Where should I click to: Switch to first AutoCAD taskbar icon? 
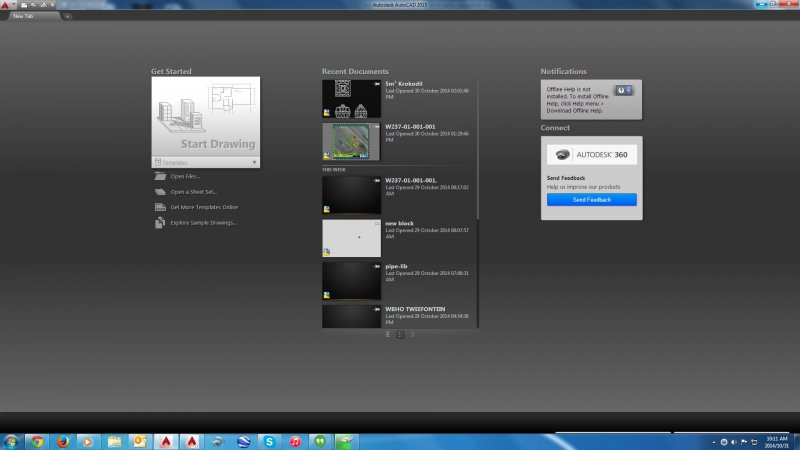pyautogui.click(x=166, y=441)
